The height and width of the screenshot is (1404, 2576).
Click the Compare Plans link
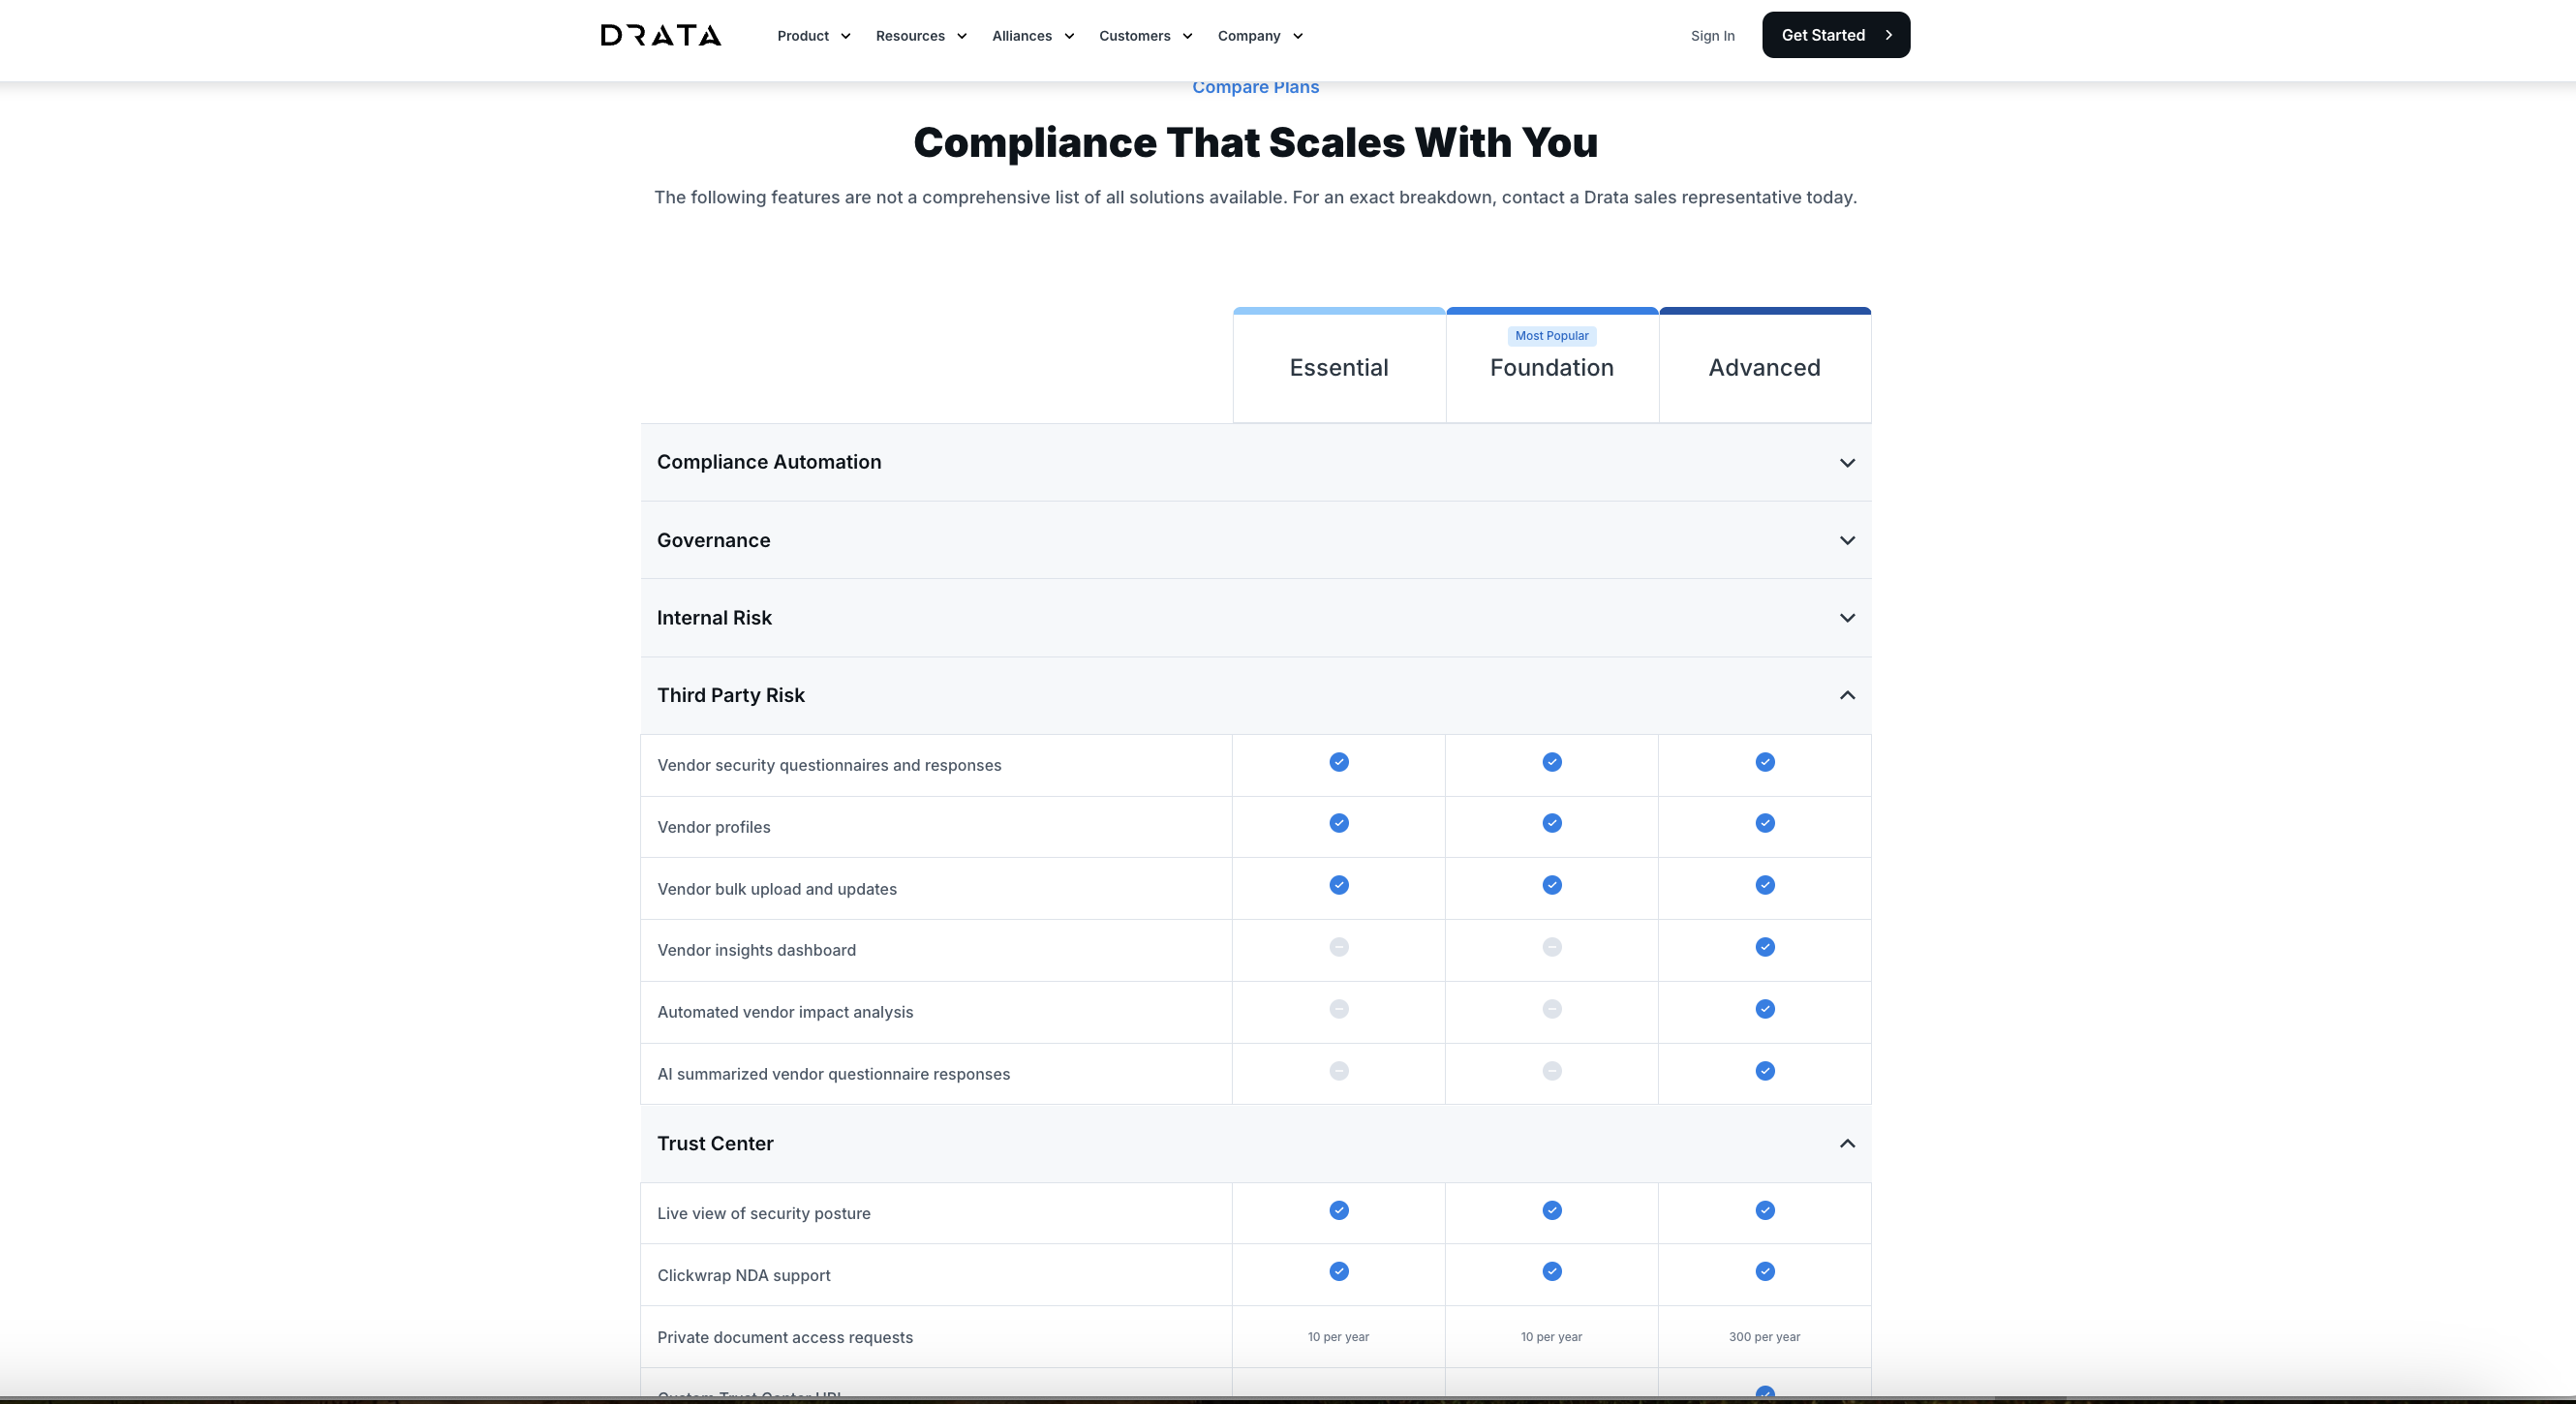pos(1255,87)
